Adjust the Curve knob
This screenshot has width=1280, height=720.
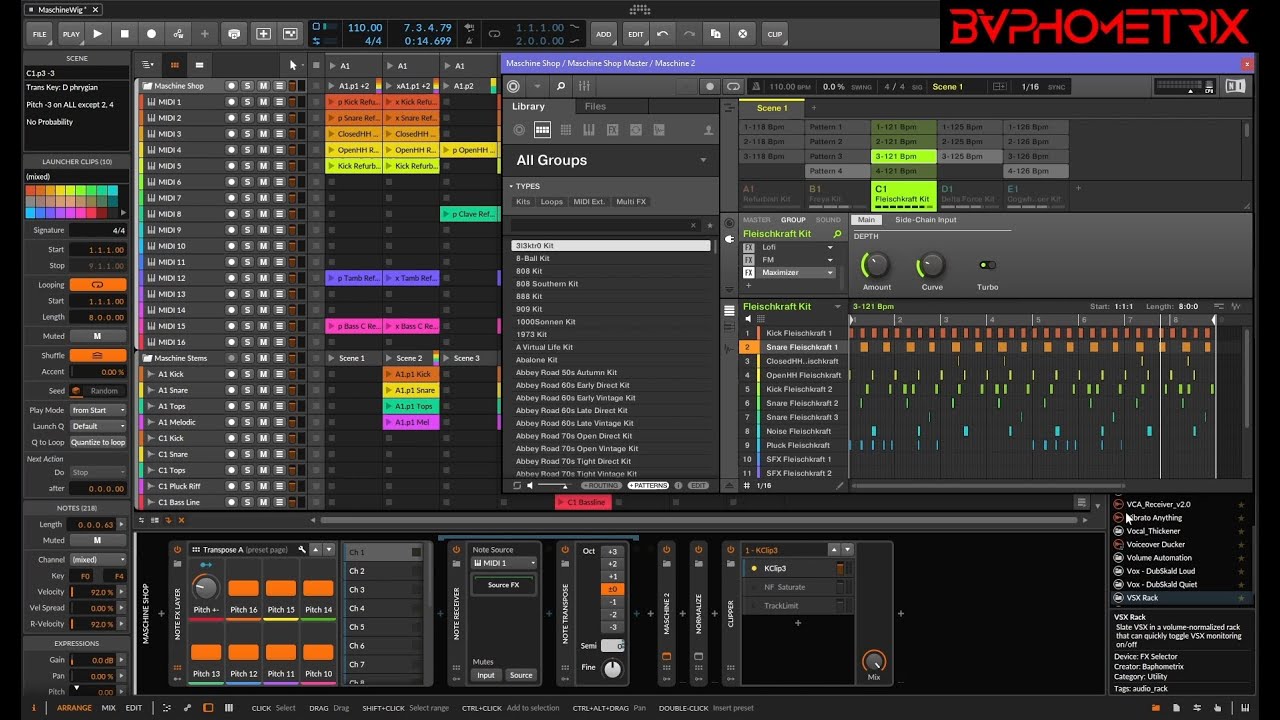tap(931, 265)
